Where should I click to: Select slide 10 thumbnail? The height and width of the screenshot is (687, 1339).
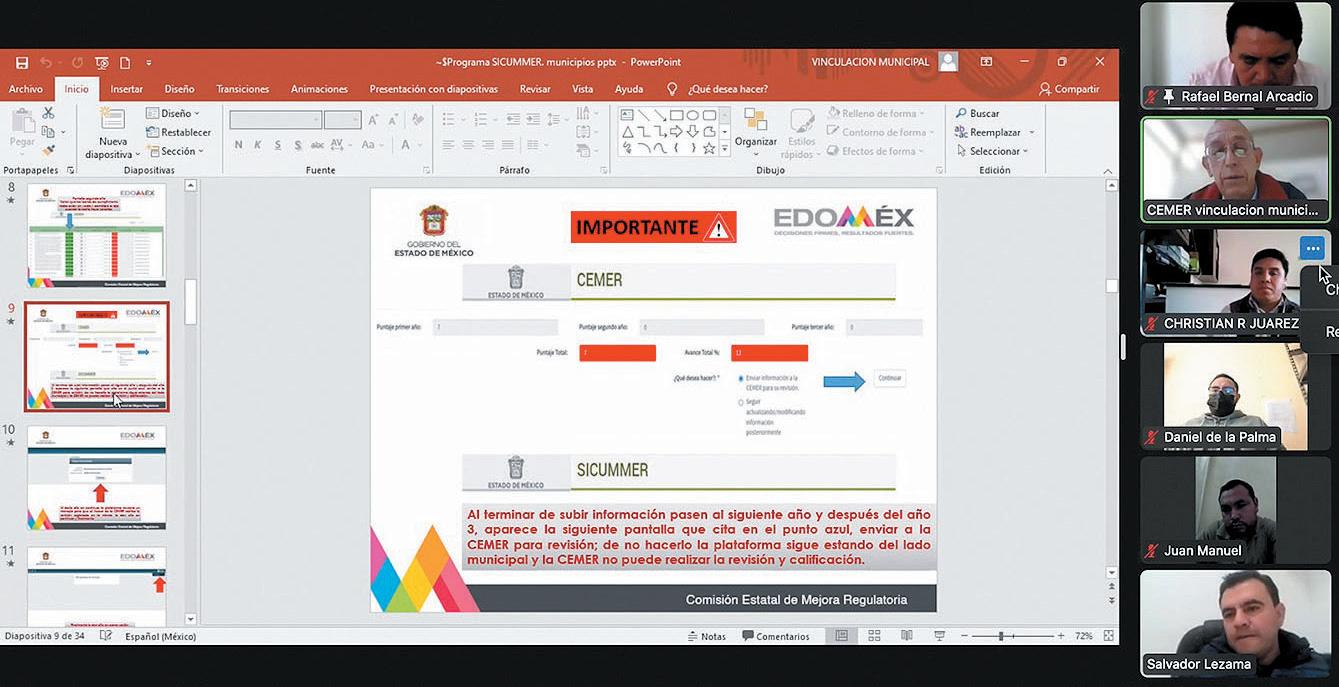(x=97, y=478)
